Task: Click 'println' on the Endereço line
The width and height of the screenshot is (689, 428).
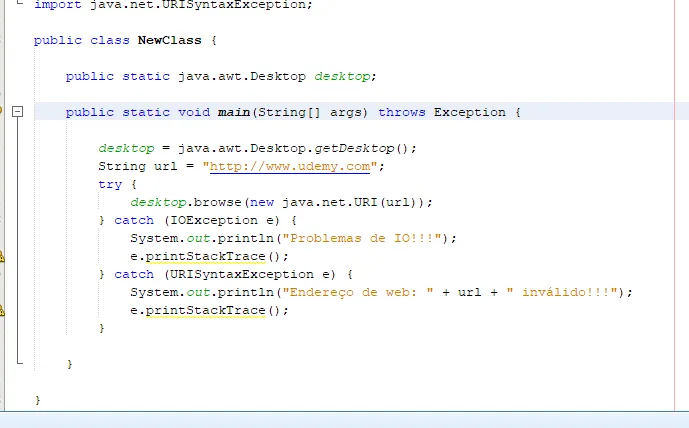Action: coord(246,293)
